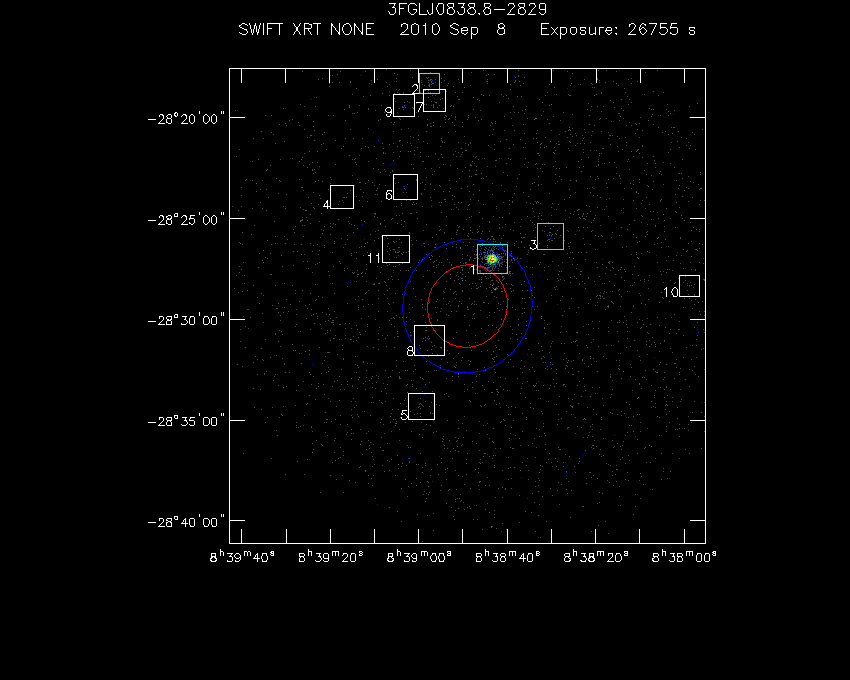Click the declination label -28°20'00"
850x680 pixels.
coord(186,118)
